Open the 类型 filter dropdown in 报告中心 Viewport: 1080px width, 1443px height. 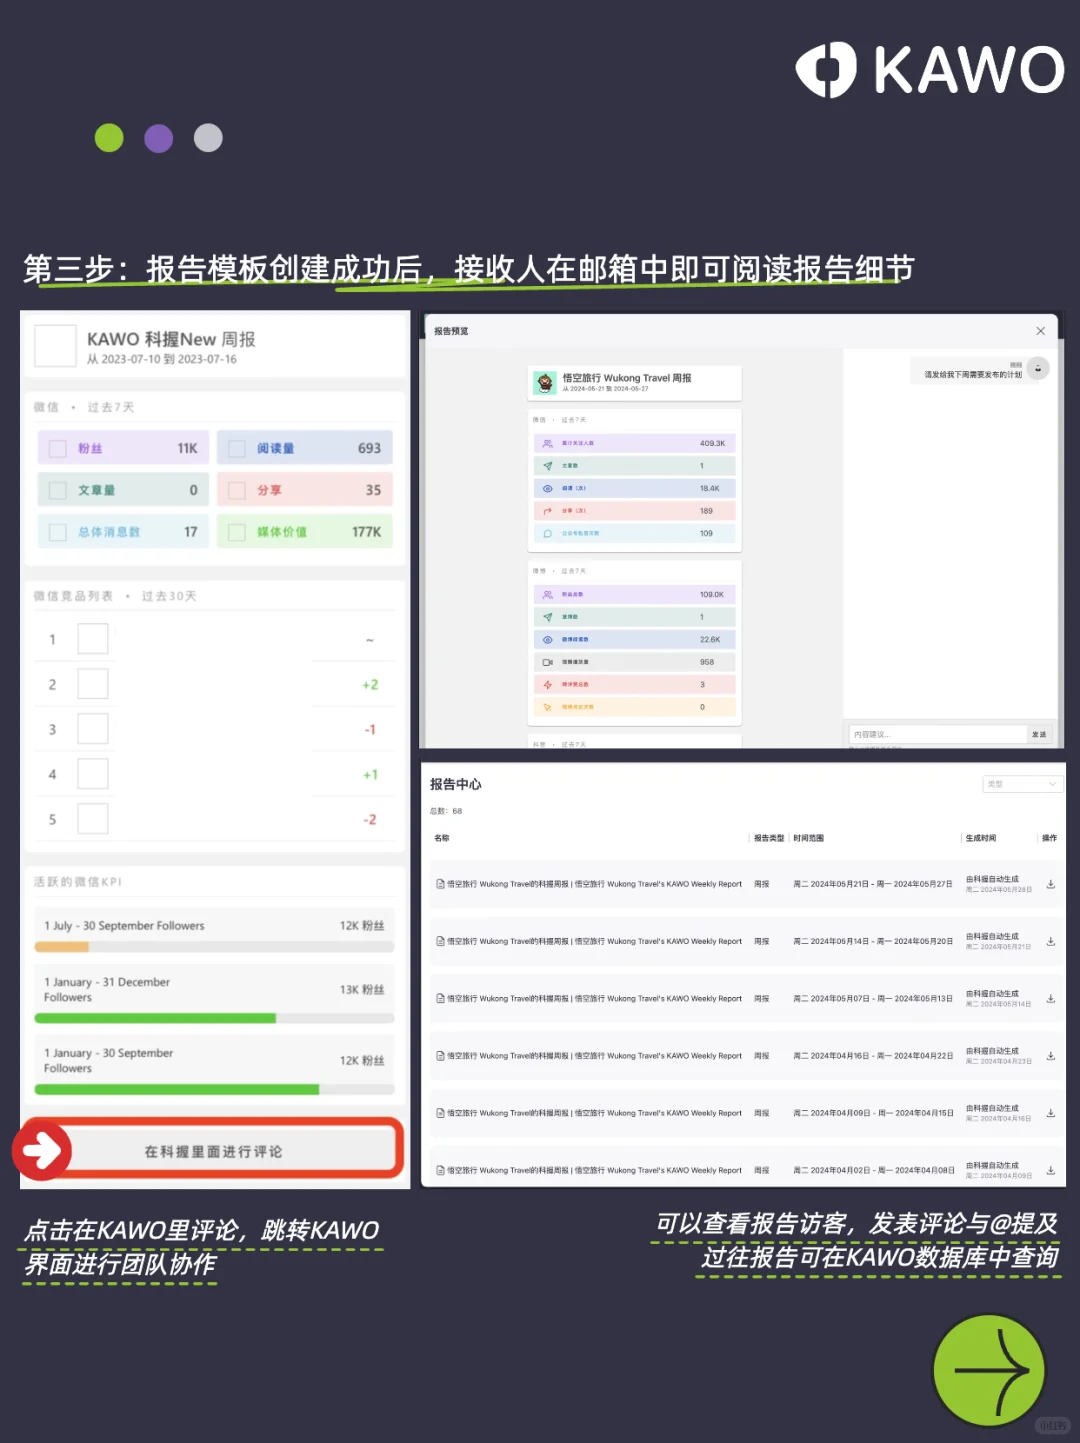(1022, 783)
